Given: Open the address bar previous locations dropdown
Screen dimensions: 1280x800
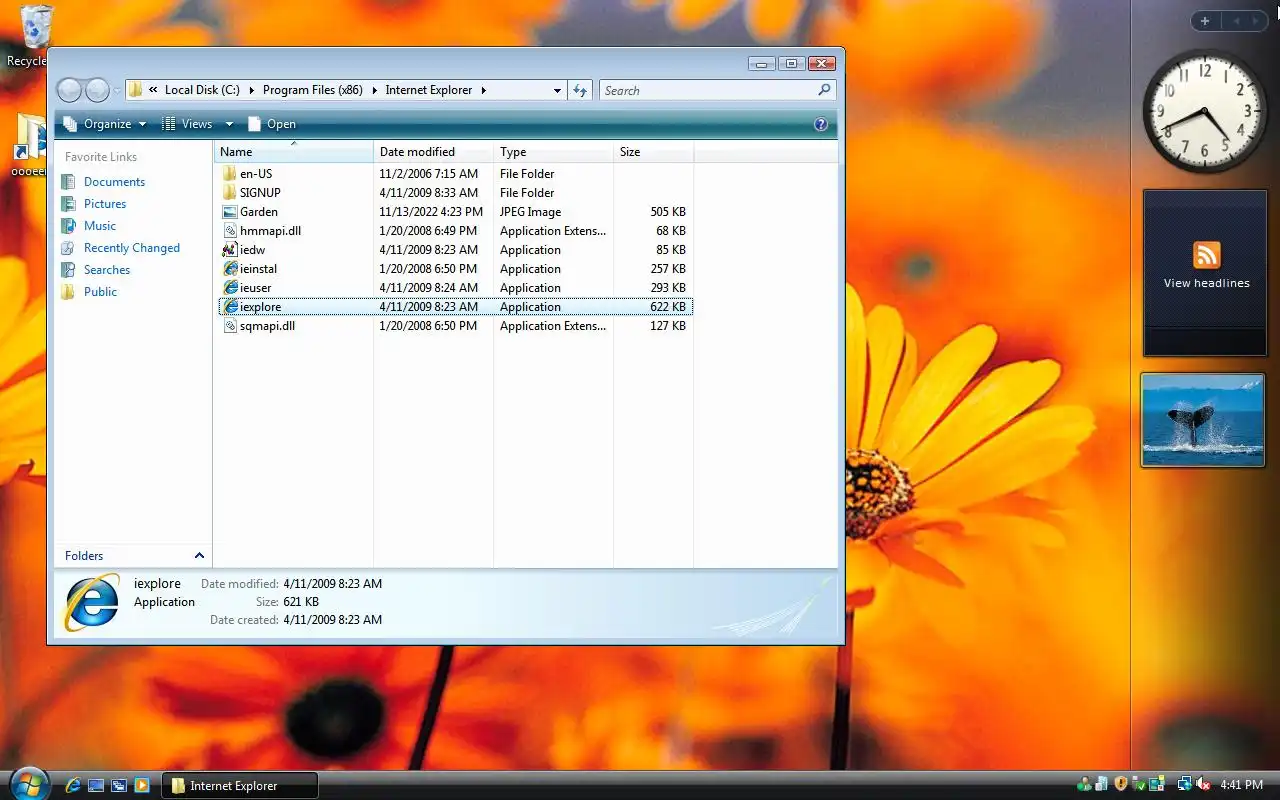Looking at the screenshot, I should pyautogui.click(x=557, y=90).
